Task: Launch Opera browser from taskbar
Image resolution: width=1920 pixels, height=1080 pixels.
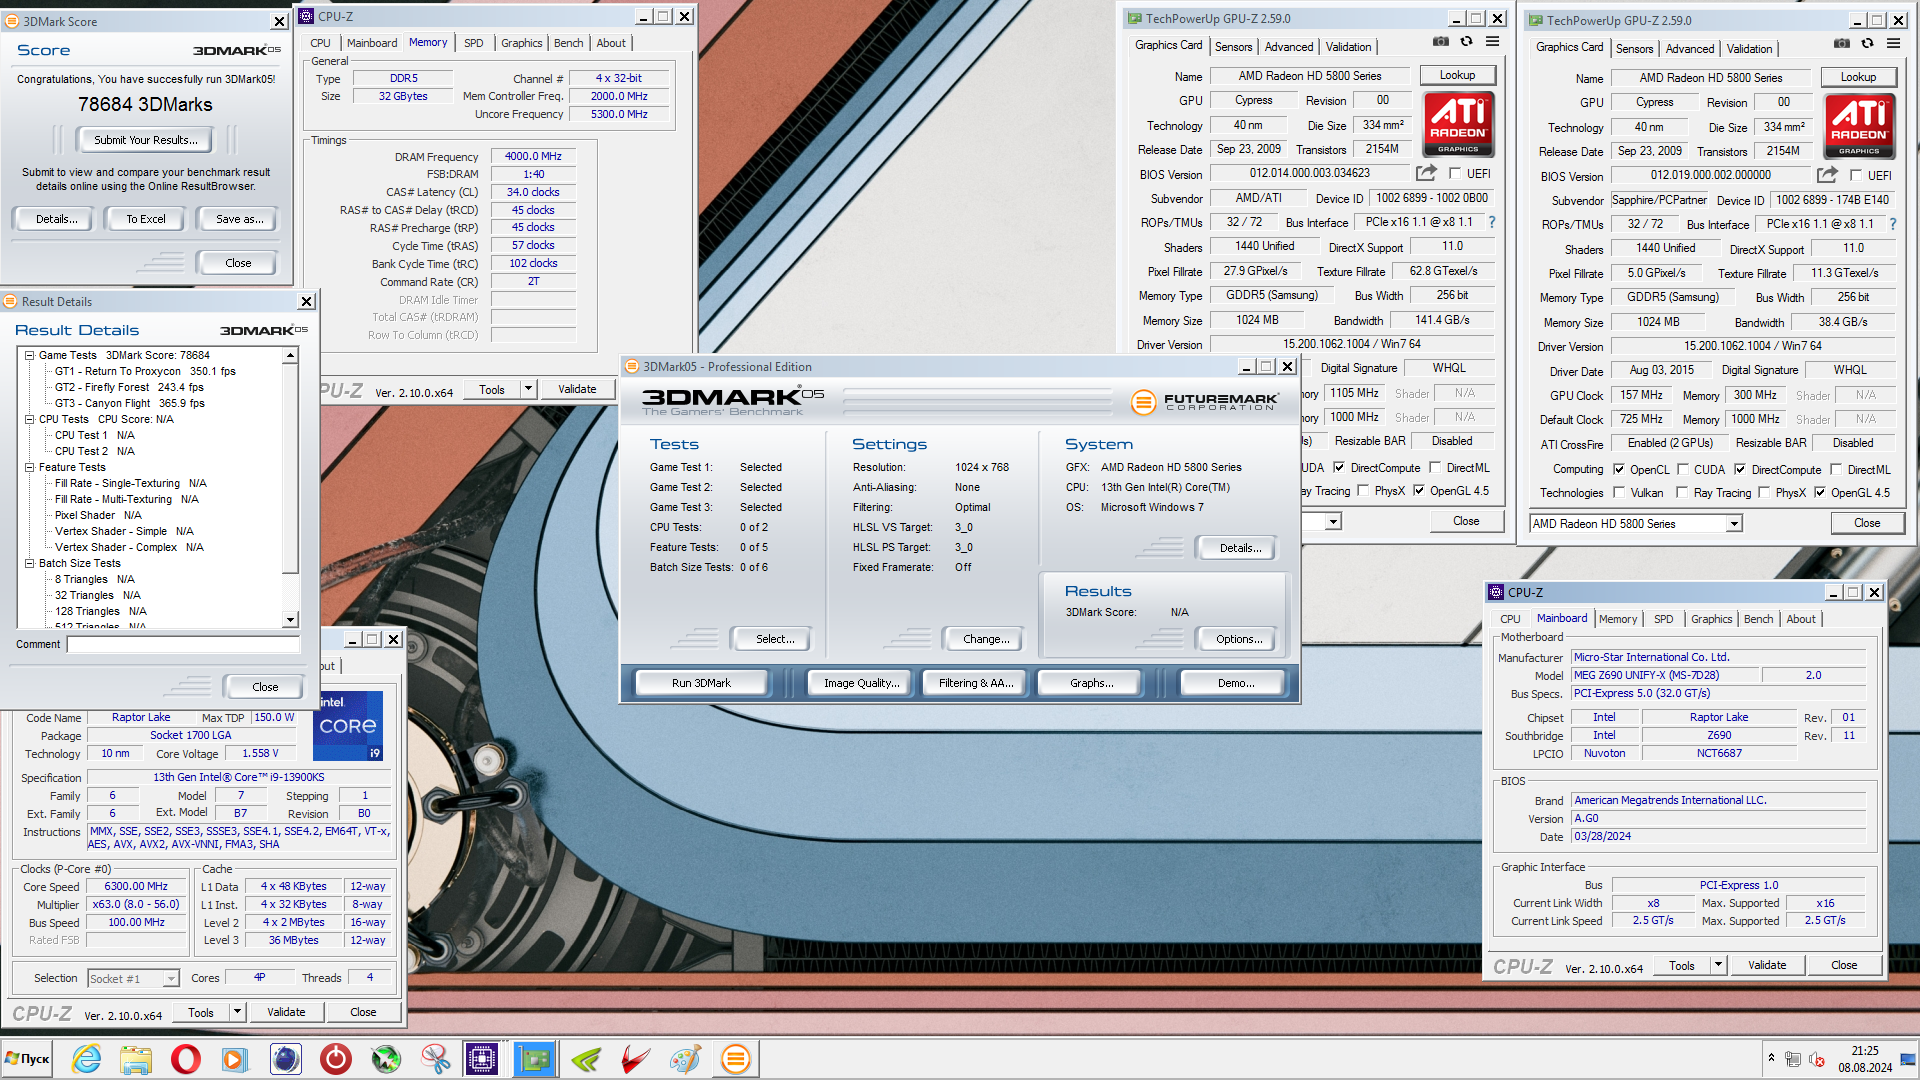Action: point(186,1059)
